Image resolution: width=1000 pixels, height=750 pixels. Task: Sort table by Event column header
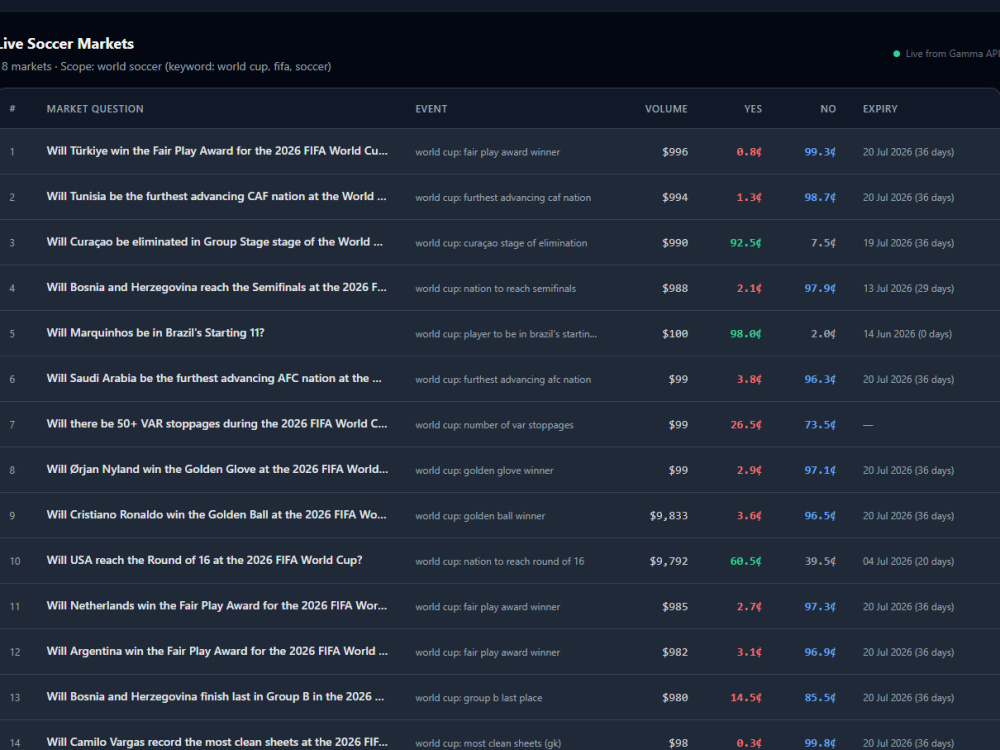coord(431,109)
